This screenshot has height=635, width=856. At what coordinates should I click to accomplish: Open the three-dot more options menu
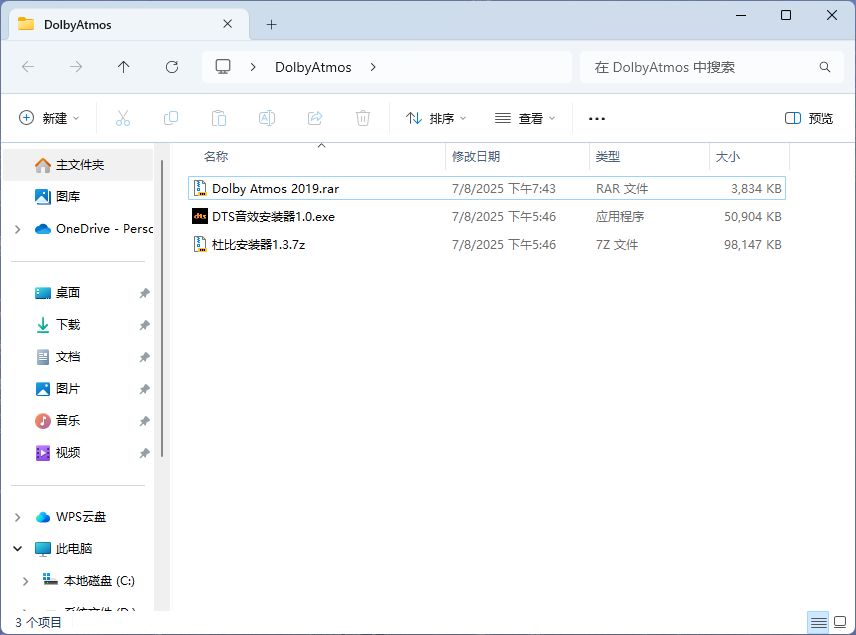coord(597,118)
